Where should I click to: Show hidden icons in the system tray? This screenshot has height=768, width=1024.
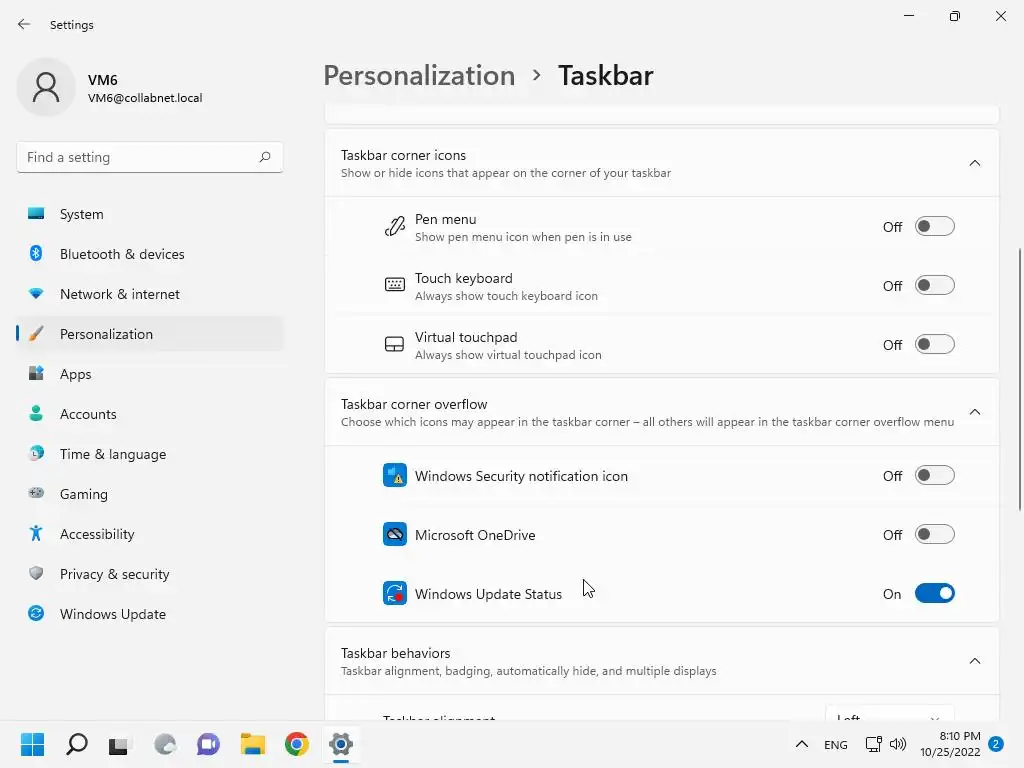[802, 744]
